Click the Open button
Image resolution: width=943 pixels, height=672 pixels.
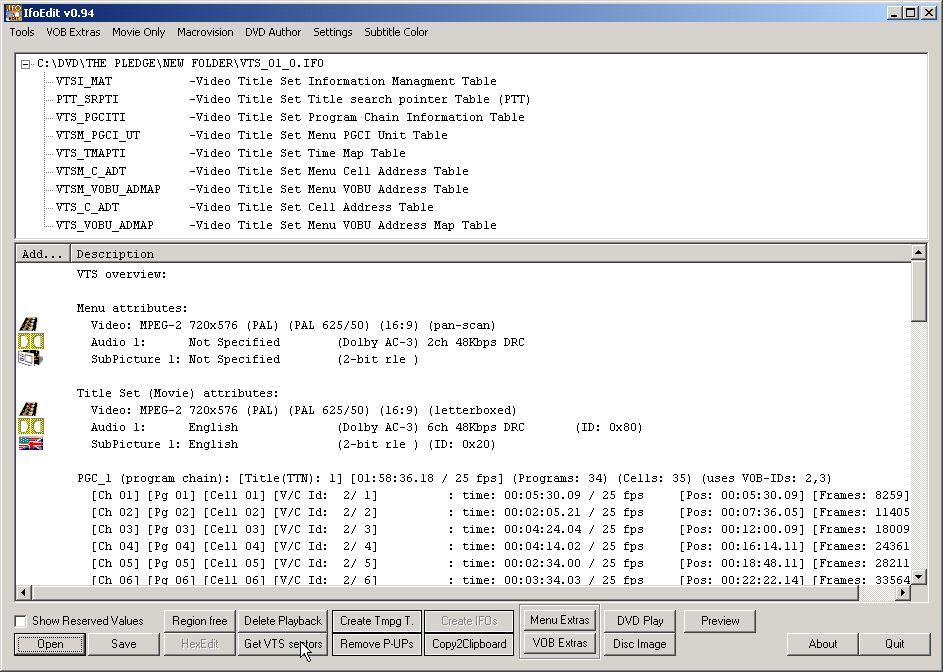[50, 644]
